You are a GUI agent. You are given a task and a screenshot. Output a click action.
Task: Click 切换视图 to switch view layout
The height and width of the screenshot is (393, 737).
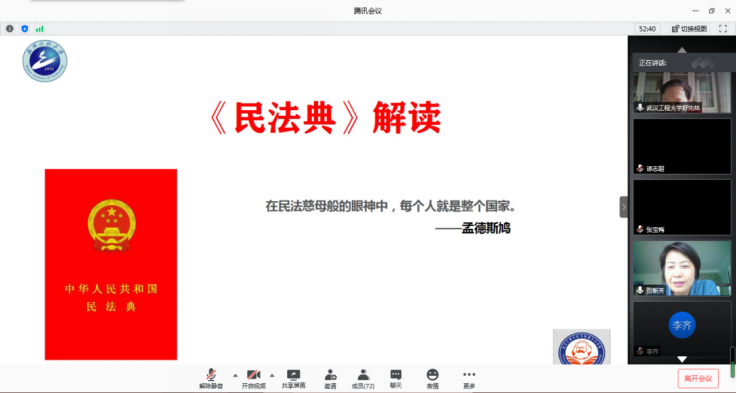click(x=690, y=29)
